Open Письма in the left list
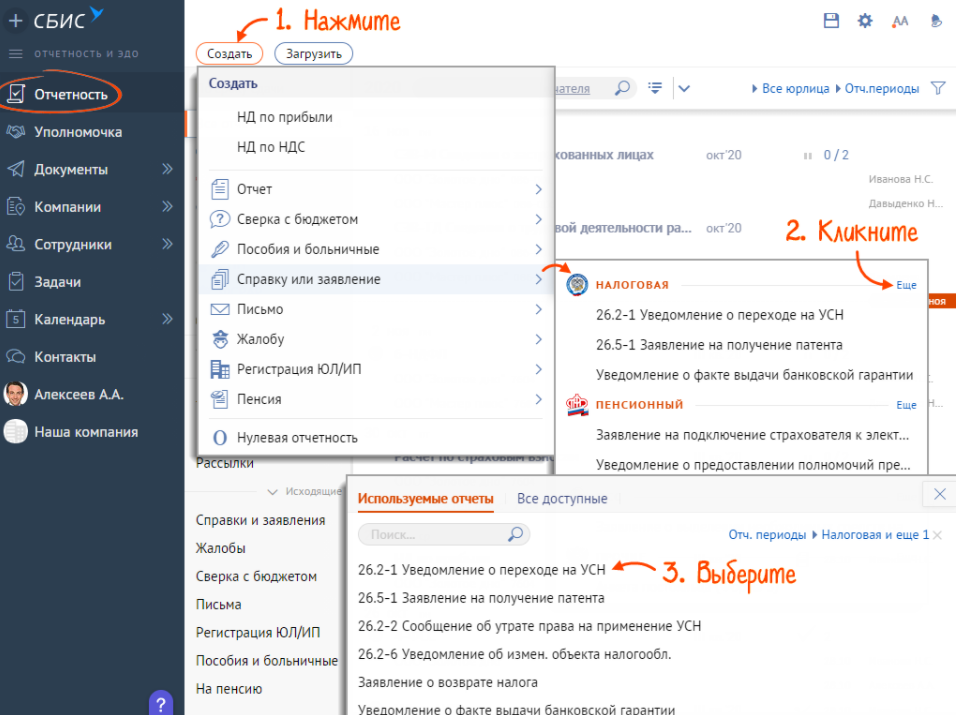Screen dimensions: 956x715 [x=218, y=604]
